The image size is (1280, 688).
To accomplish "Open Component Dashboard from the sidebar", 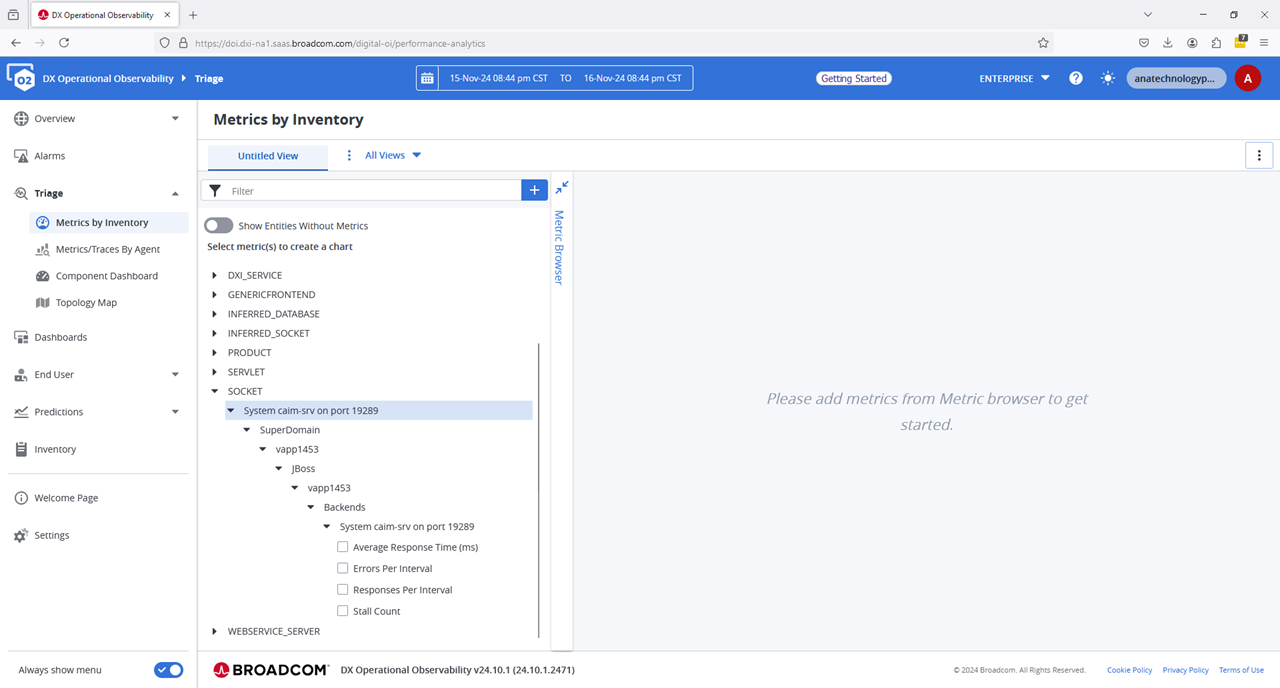I will pos(106,276).
